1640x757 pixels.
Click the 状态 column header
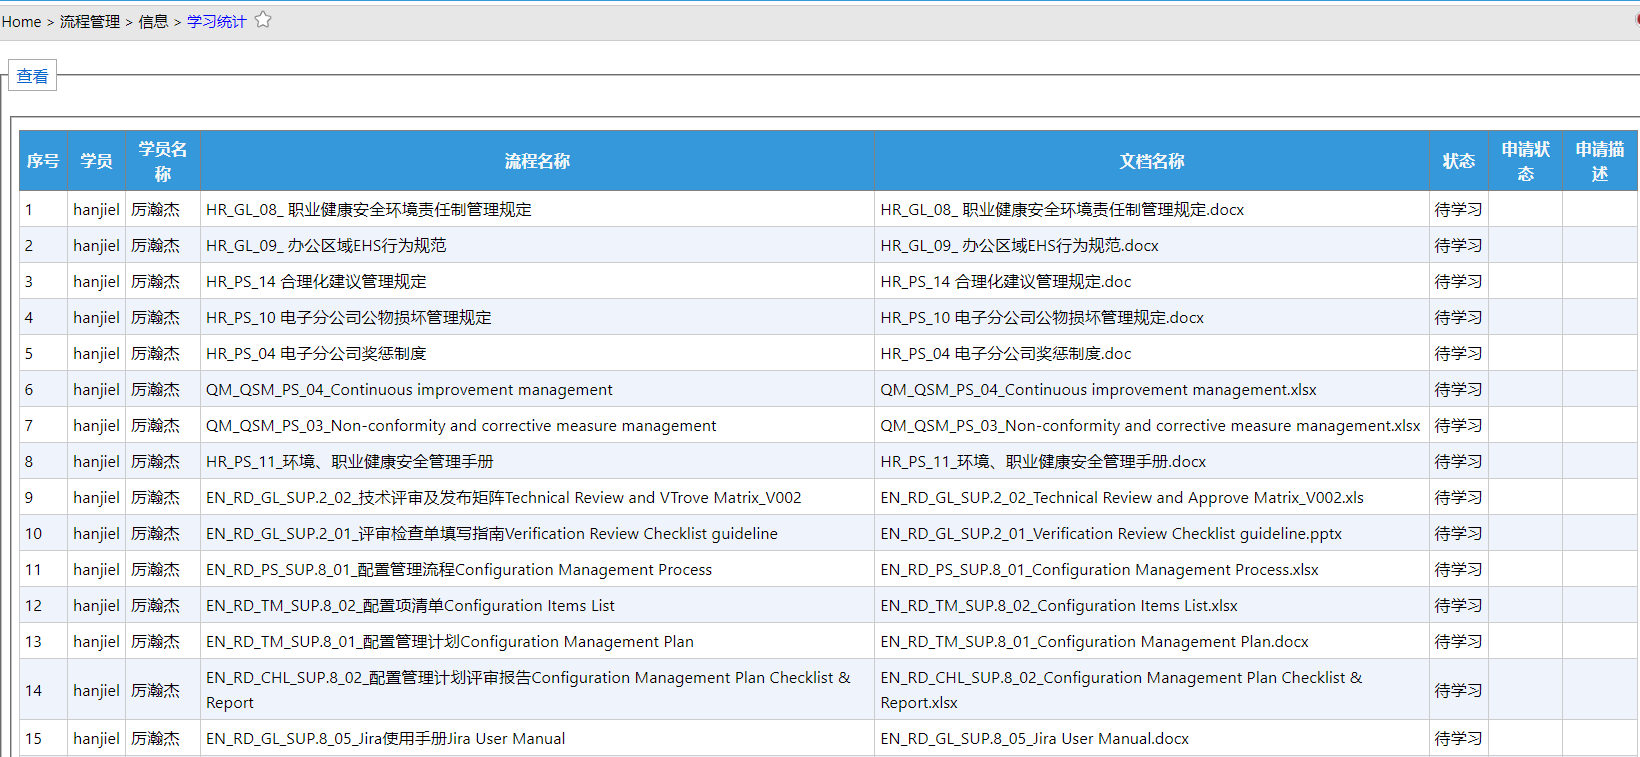click(1459, 161)
